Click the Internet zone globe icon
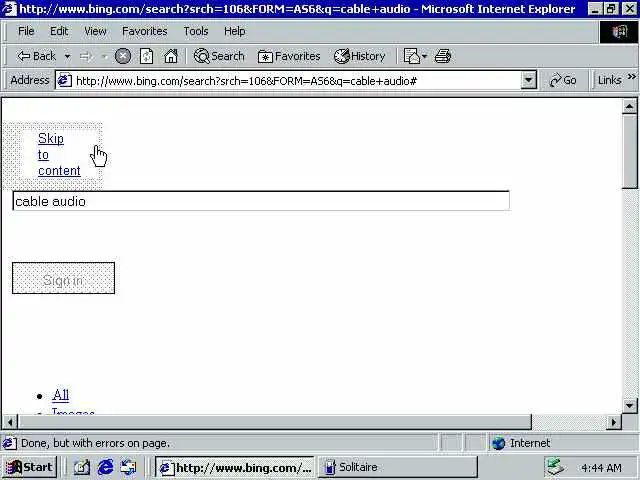Viewport: 640px width, 480px height. click(498, 443)
